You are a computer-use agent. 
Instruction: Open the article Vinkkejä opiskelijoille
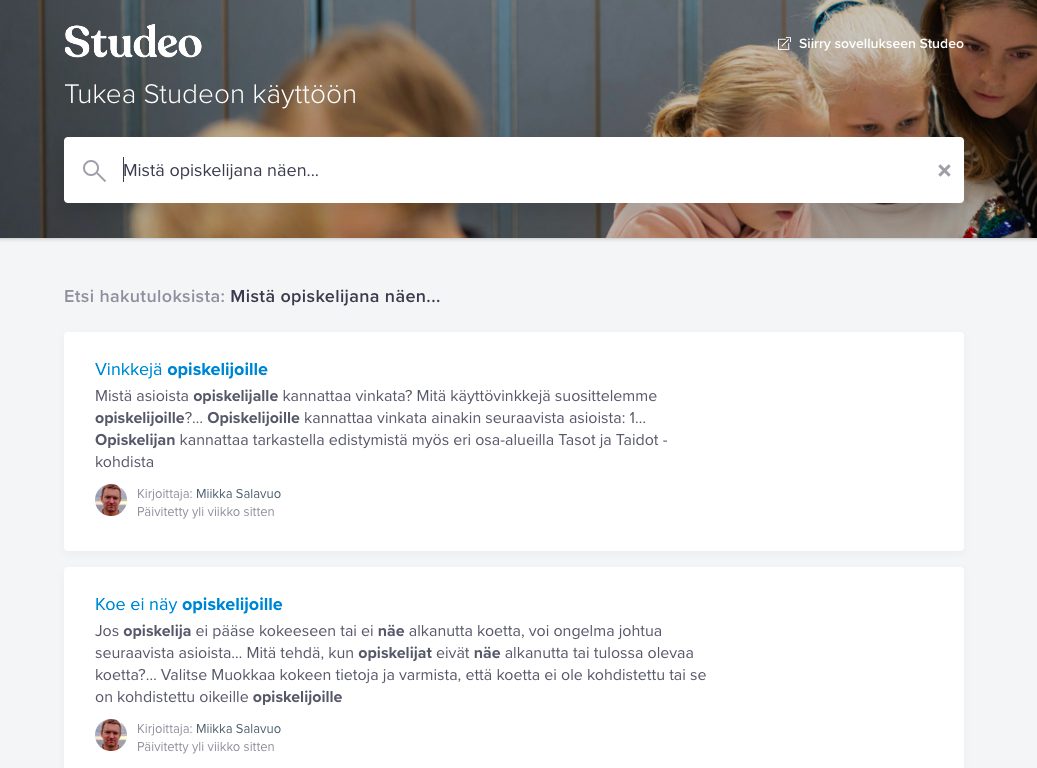click(x=181, y=369)
